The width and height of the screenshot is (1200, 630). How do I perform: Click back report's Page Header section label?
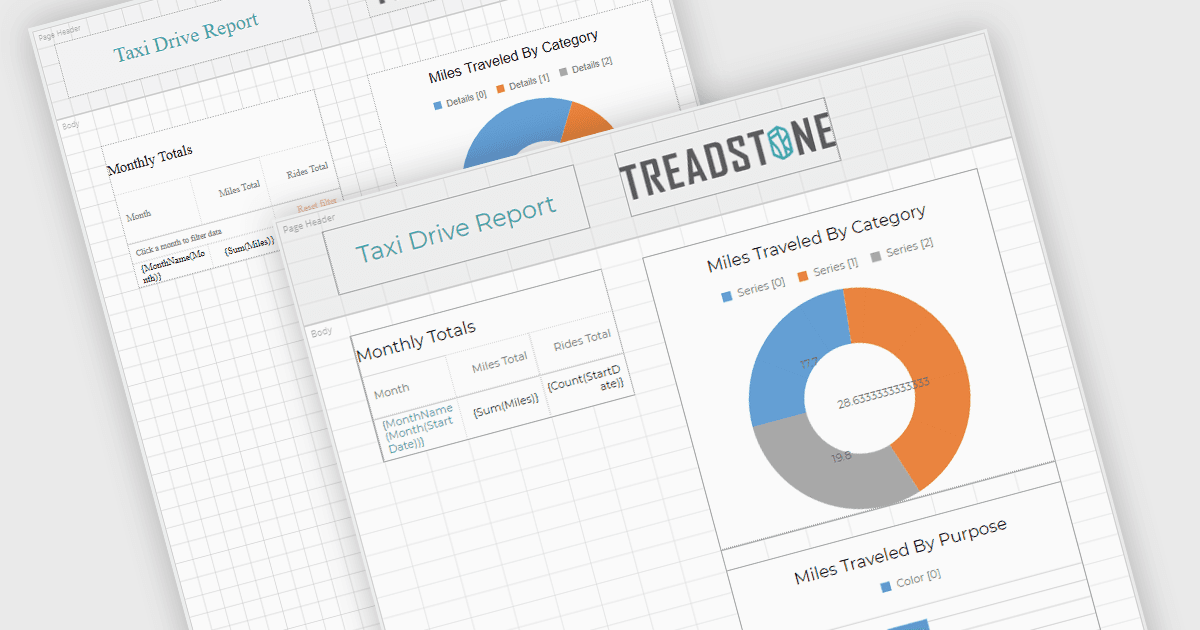tap(60, 35)
